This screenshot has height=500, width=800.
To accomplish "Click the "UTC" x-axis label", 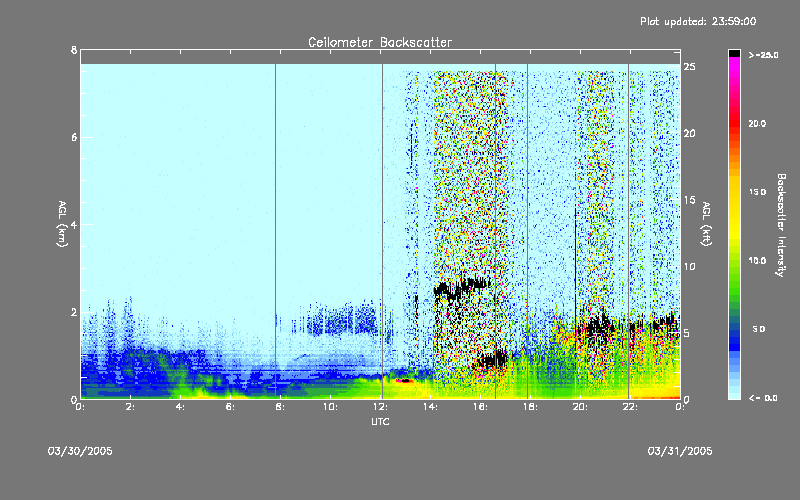I will click(x=380, y=421).
